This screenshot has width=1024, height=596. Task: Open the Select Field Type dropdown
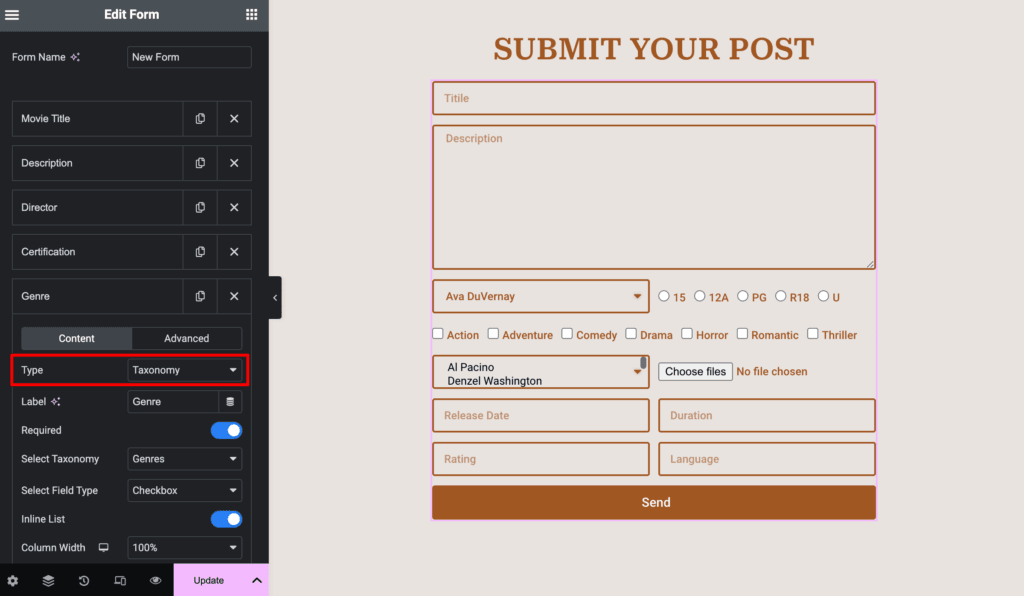[x=184, y=490]
